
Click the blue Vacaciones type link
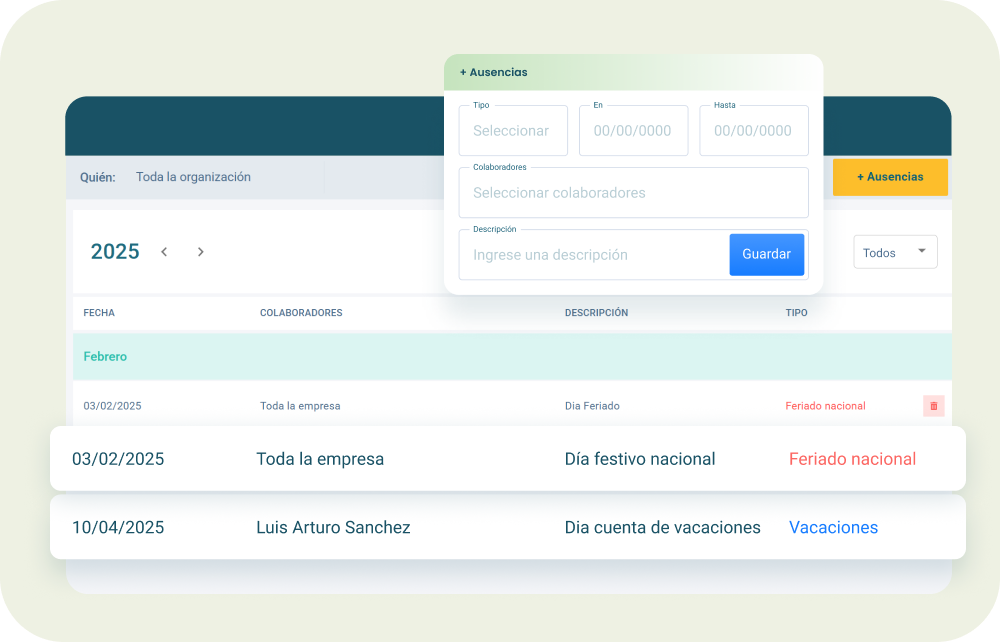[x=833, y=527]
